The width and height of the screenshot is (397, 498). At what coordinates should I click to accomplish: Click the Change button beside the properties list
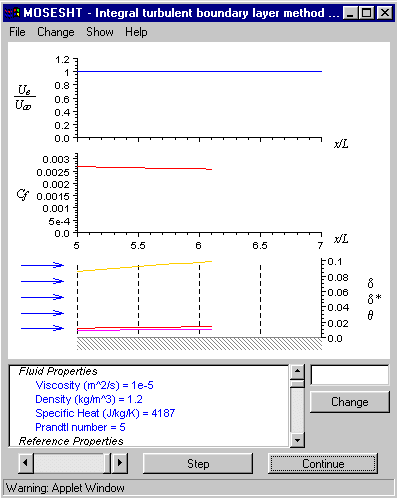click(350, 402)
